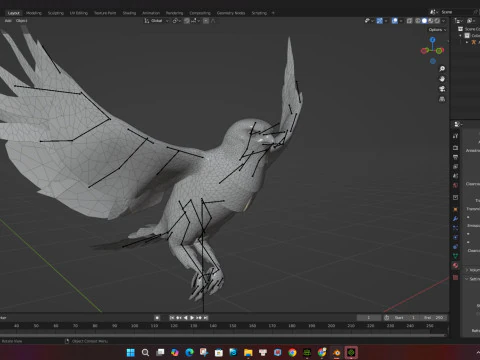480x360 pixels.
Task: Switch to the Shading workspace tab
Action: click(x=129, y=13)
